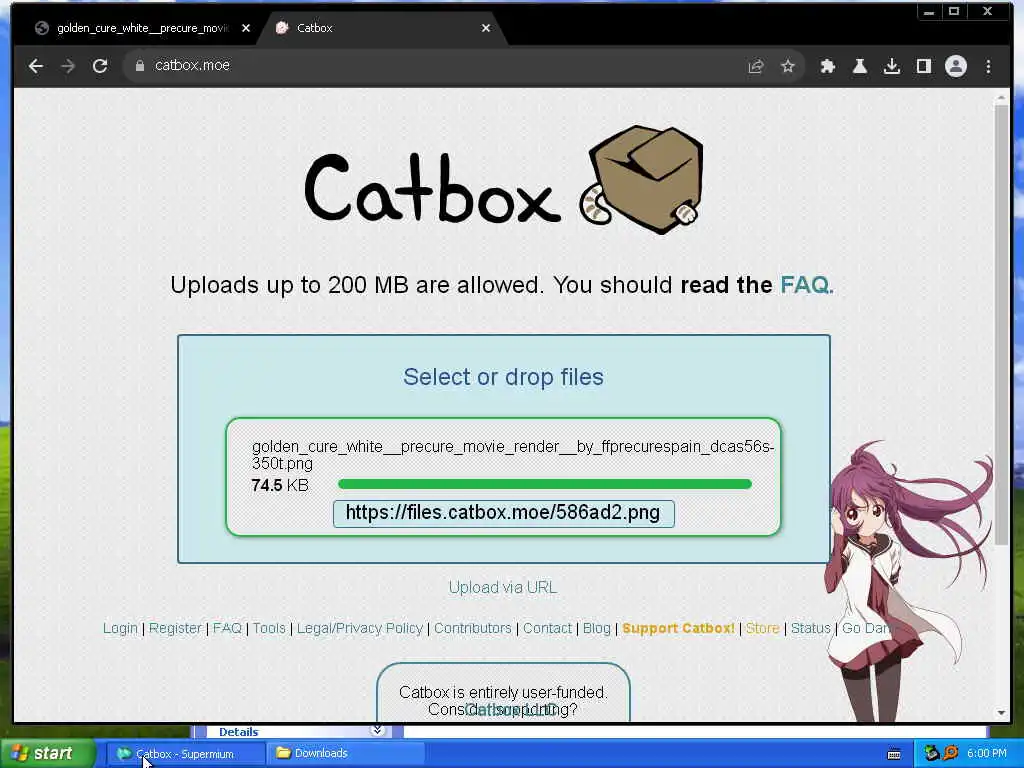Image resolution: width=1024 pixels, height=768 pixels.
Task: Open the experiments flask icon
Action: [859, 66]
